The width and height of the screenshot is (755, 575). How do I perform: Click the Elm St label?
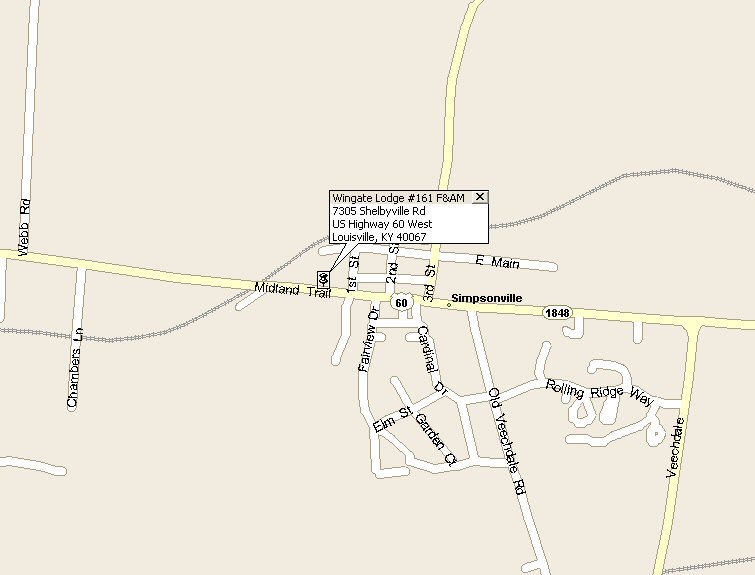pyautogui.click(x=393, y=419)
